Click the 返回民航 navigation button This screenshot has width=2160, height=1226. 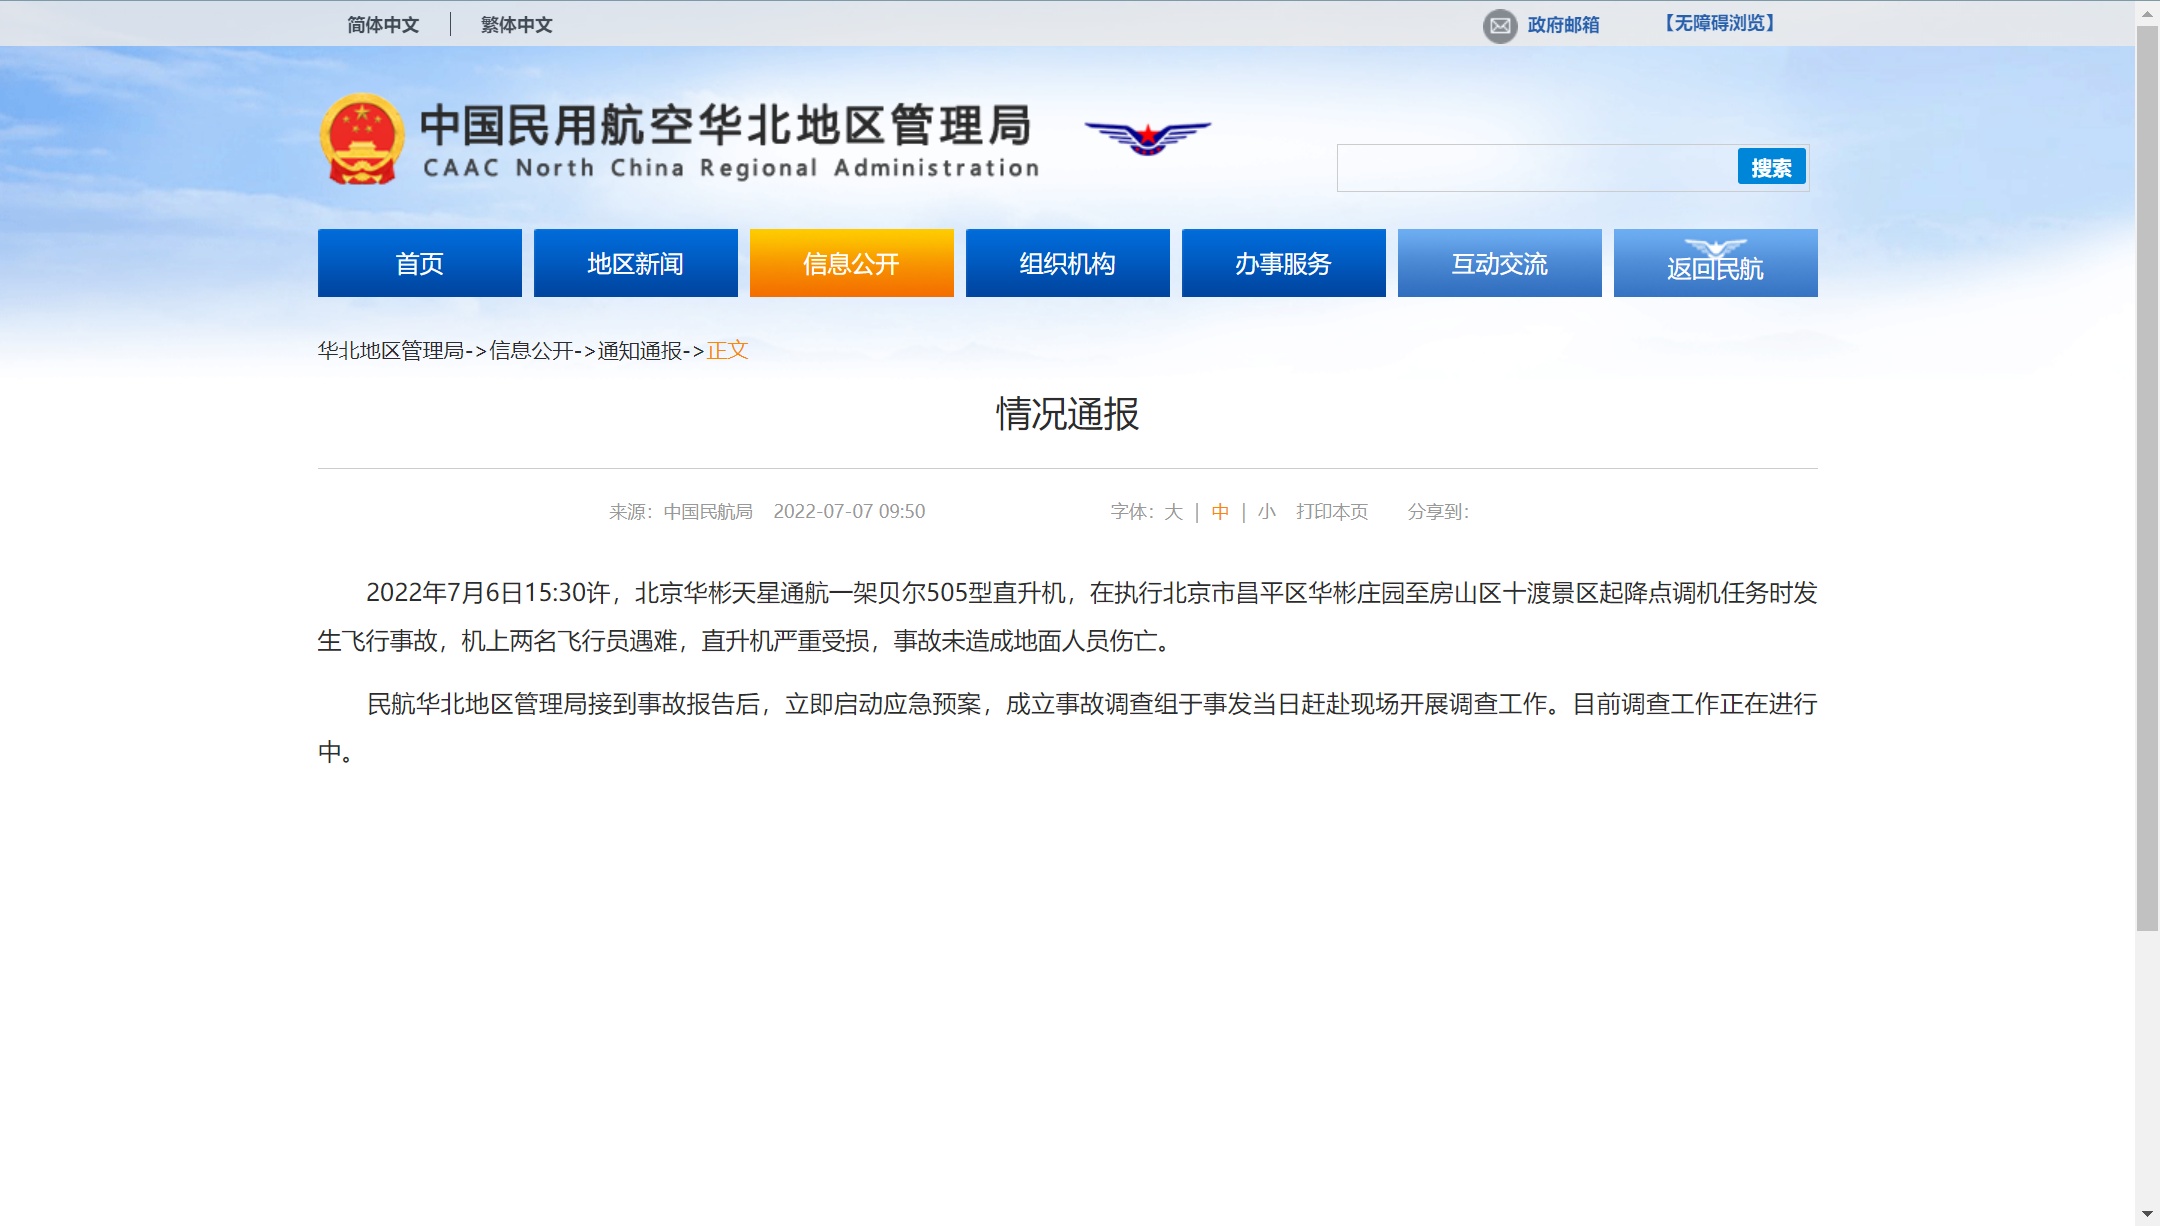tap(1715, 263)
